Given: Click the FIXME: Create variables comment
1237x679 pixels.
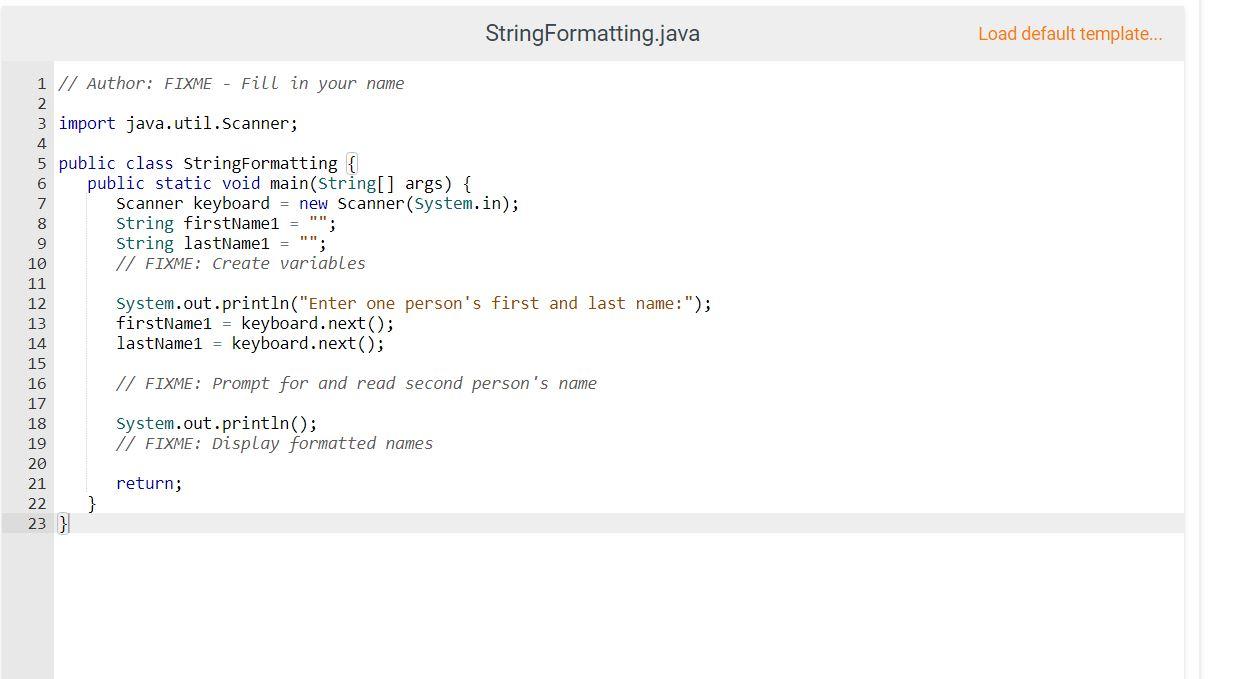Looking at the screenshot, I should pyautogui.click(x=240, y=263).
